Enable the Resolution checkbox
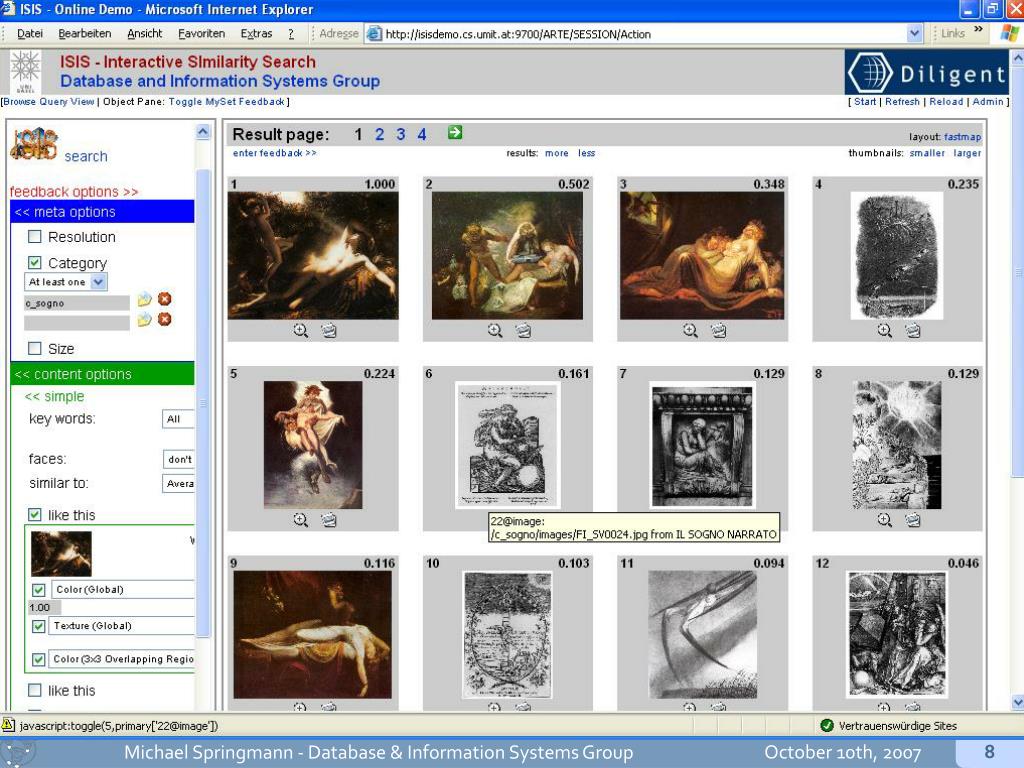Image resolution: width=1024 pixels, height=768 pixels. click(x=35, y=236)
